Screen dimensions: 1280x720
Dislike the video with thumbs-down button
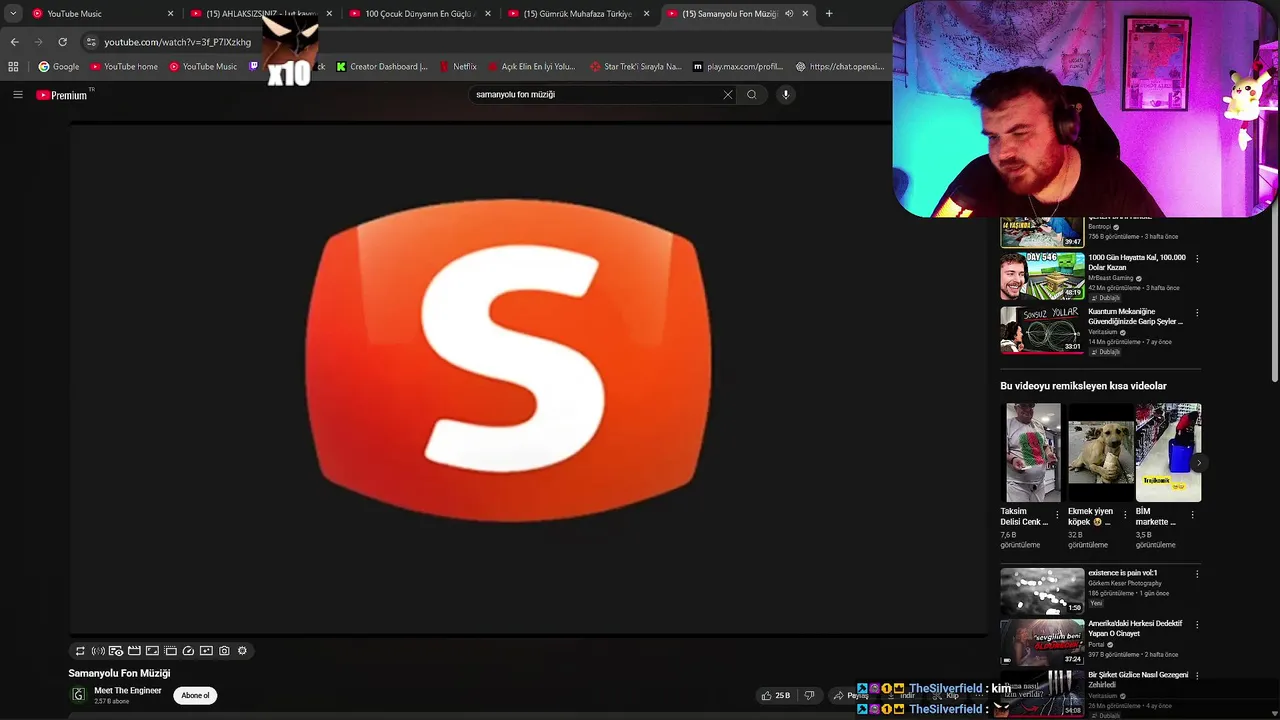tap(810, 695)
